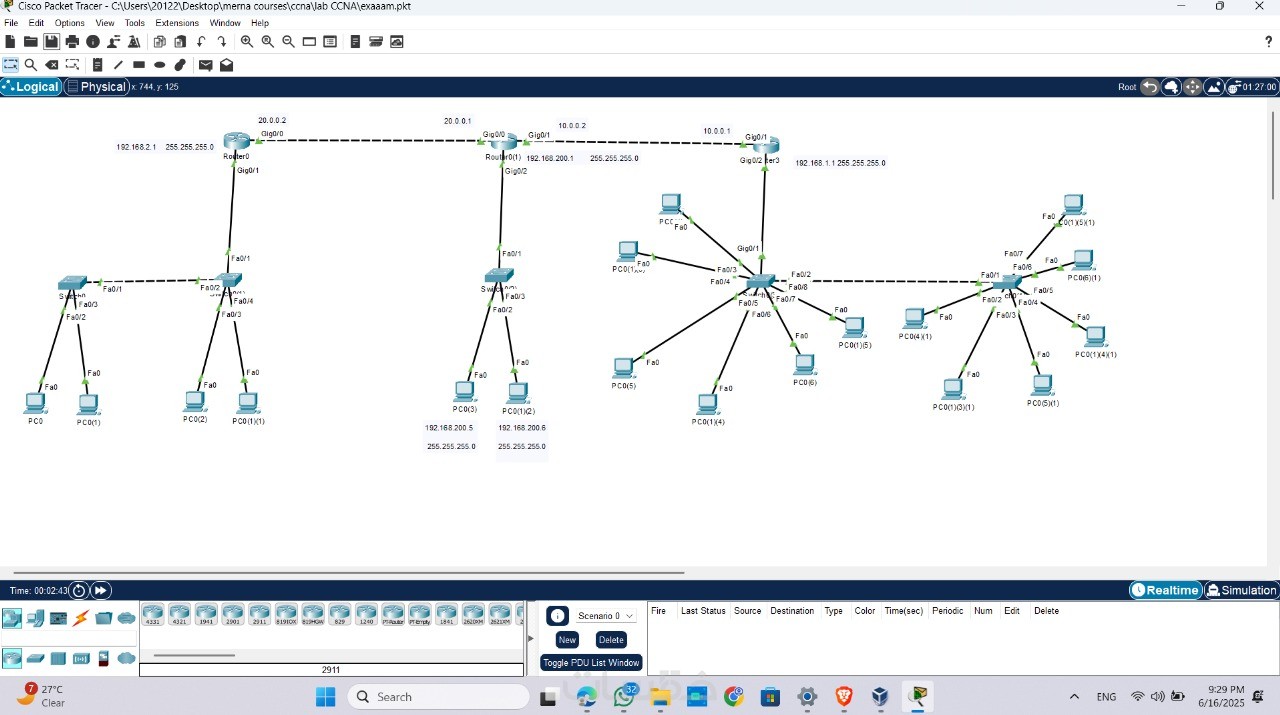Set tiled background with mountain icon
The width and height of the screenshot is (1280, 715).
pyautogui.click(x=1214, y=87)
